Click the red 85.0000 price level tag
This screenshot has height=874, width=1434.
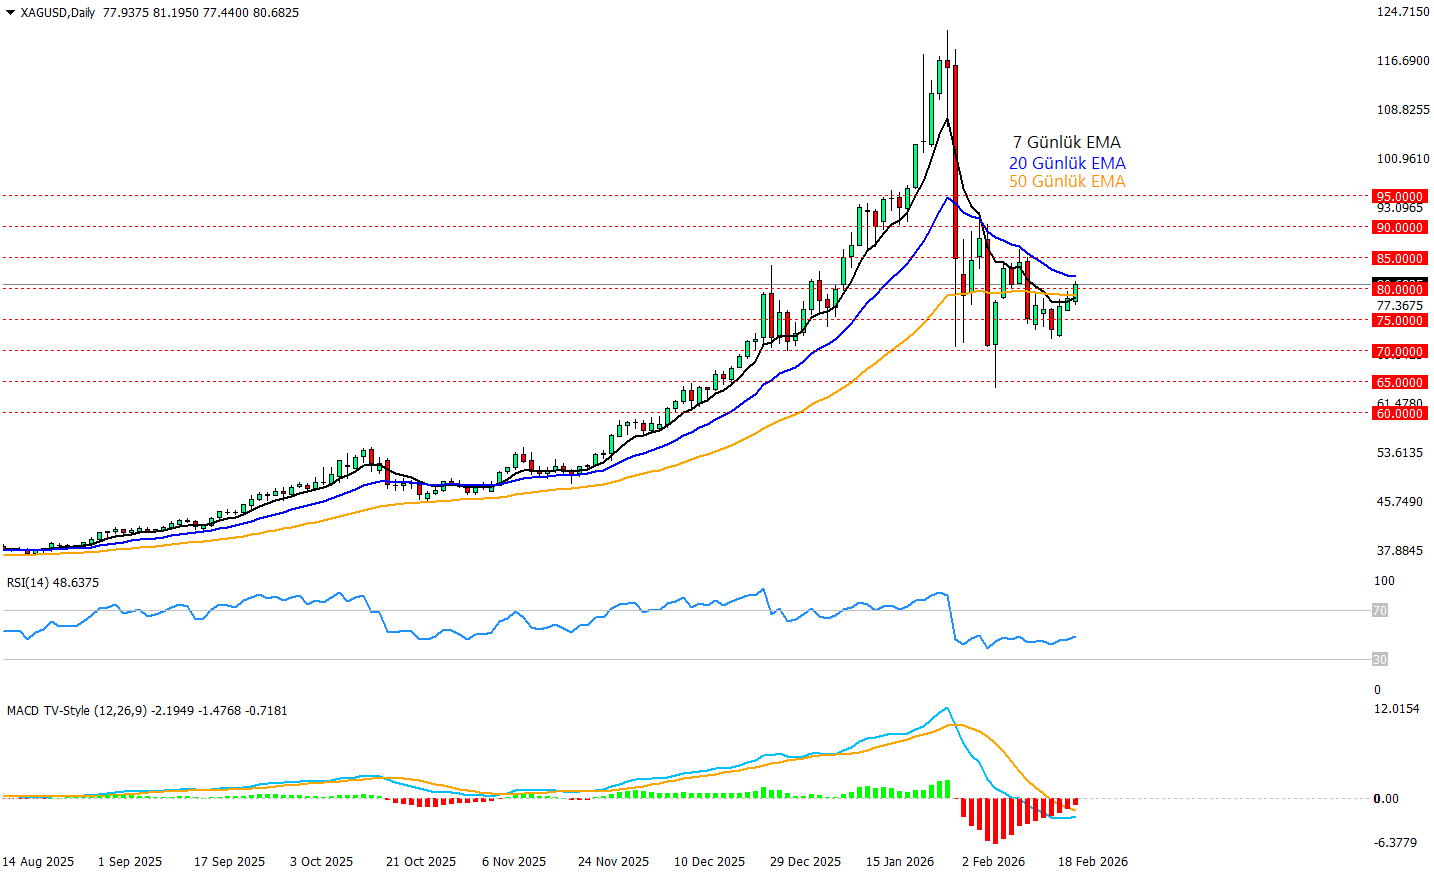coord(1399,259)
